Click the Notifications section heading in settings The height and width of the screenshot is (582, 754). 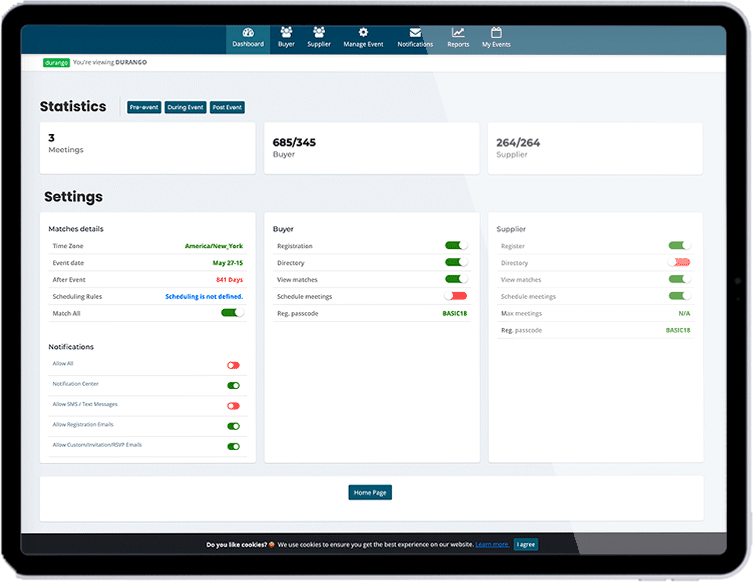click(x=71, y=347)
